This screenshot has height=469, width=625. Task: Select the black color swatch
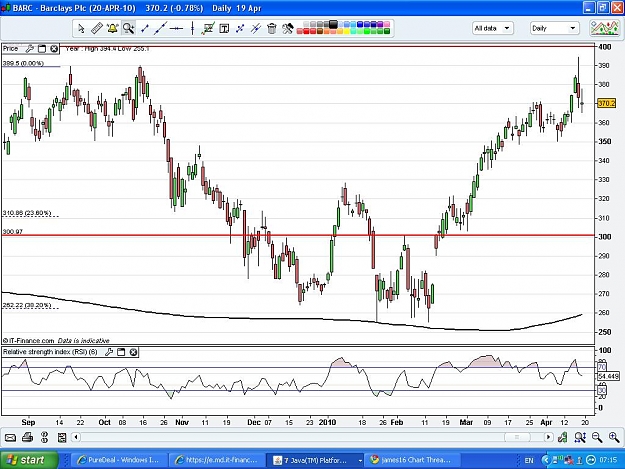pos(333,24)
